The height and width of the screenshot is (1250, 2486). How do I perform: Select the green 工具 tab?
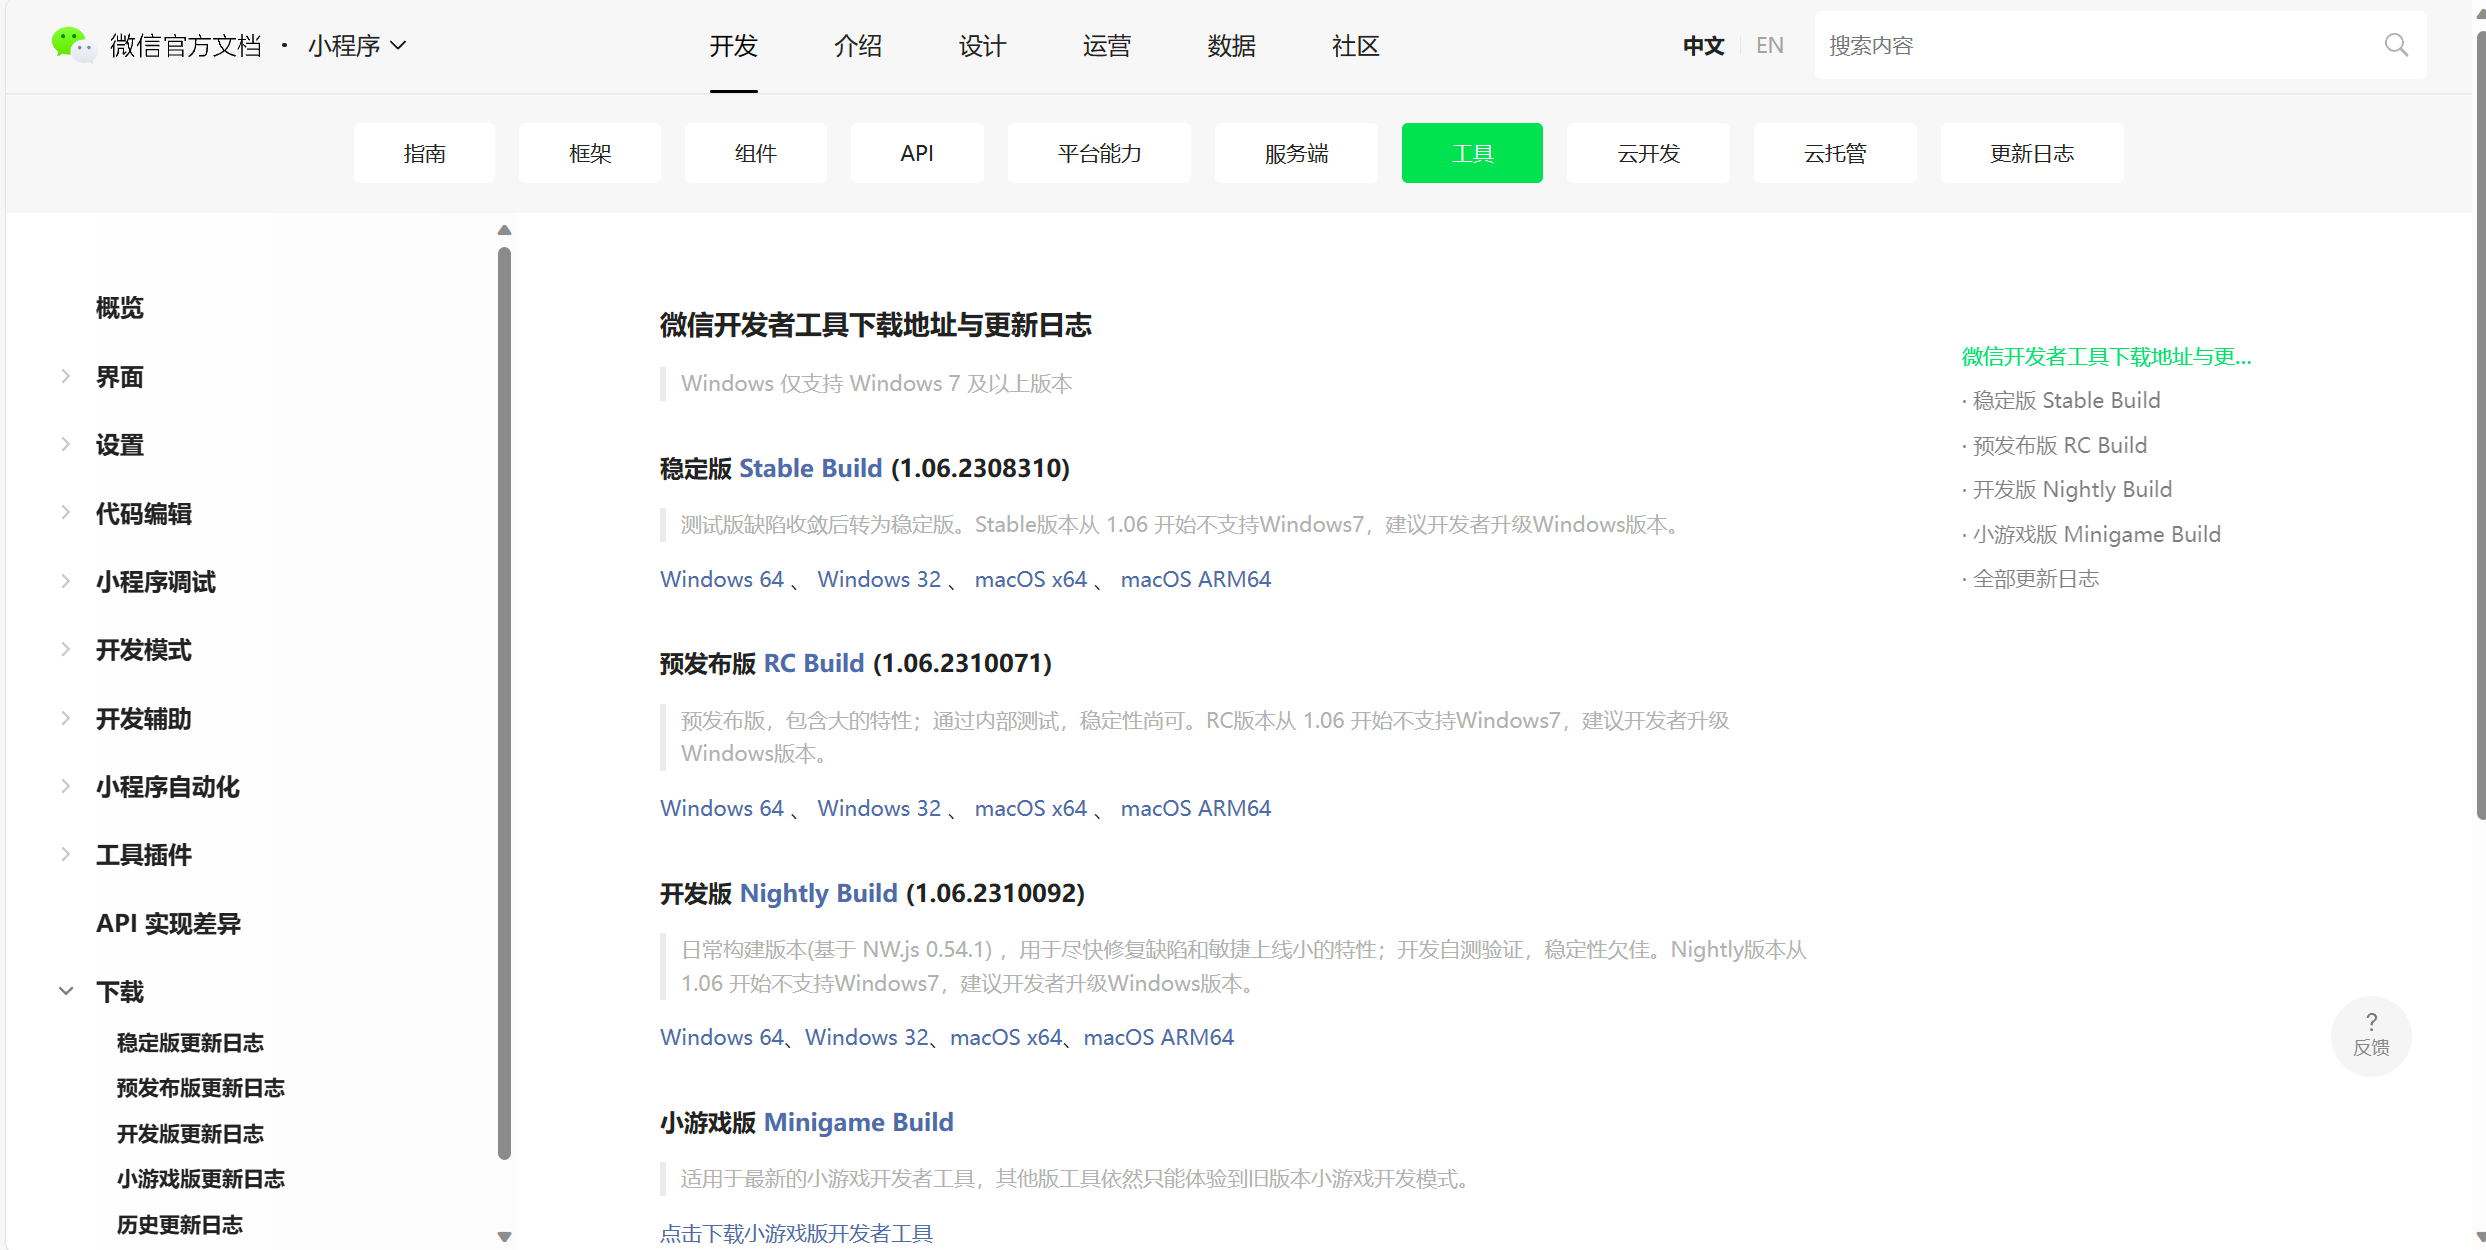tap(1472, 153)
